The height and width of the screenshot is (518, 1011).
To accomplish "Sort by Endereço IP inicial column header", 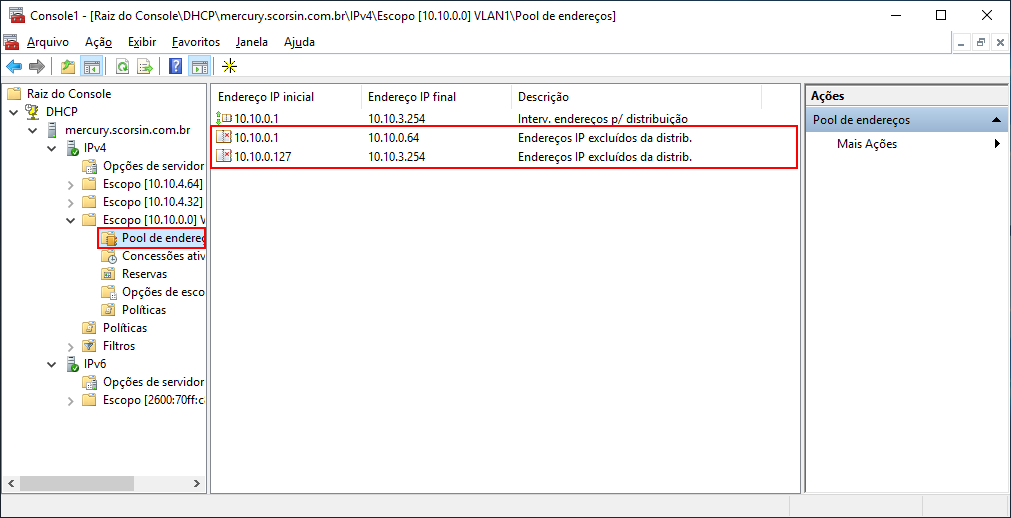I will pyautogui.click(x=286, y=97).
